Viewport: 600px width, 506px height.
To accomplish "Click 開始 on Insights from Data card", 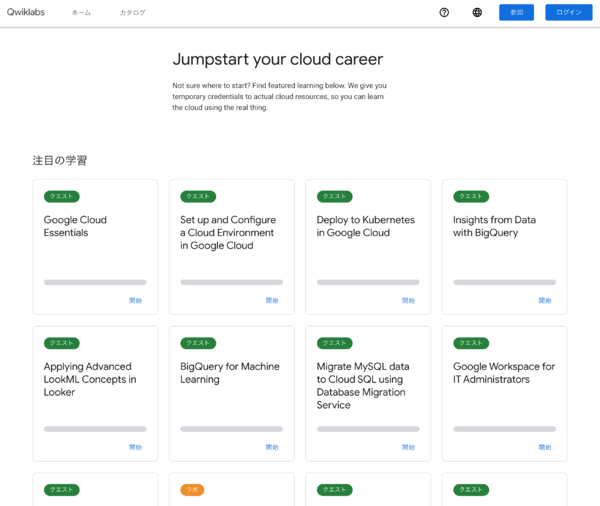I will 545,300.
